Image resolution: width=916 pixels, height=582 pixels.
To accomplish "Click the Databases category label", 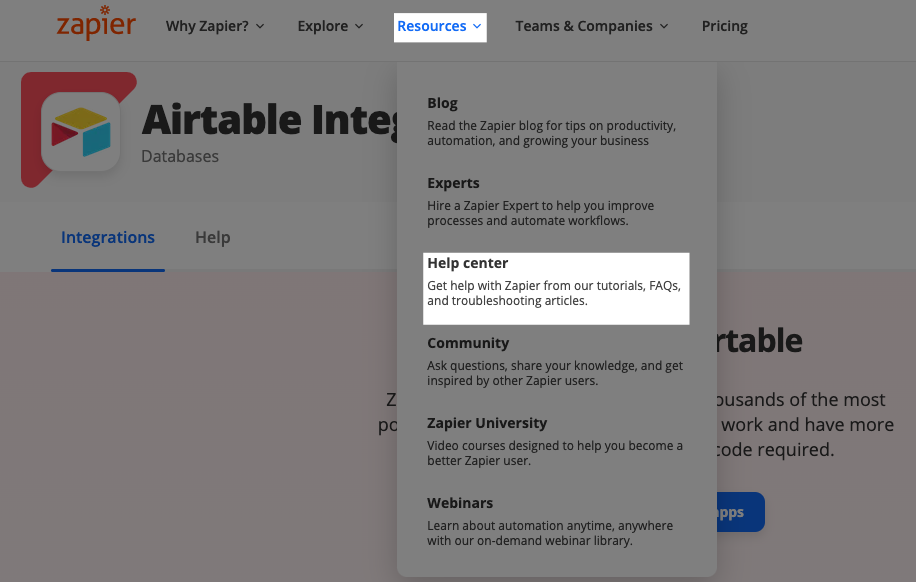I will click(180, 156).
